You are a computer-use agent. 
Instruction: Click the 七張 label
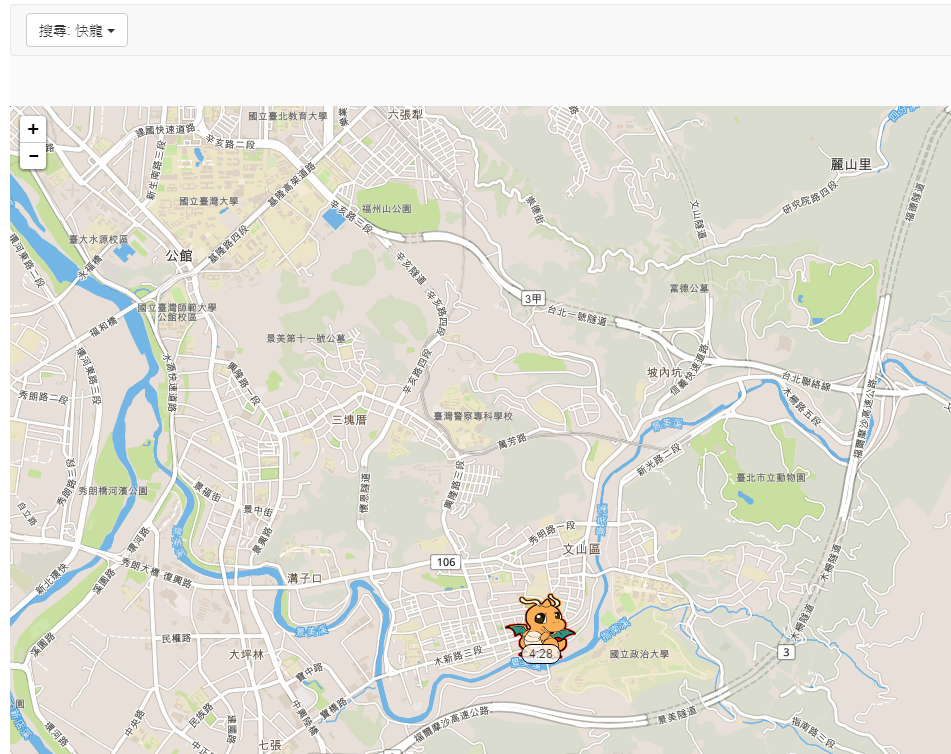[x=270, y=744]
